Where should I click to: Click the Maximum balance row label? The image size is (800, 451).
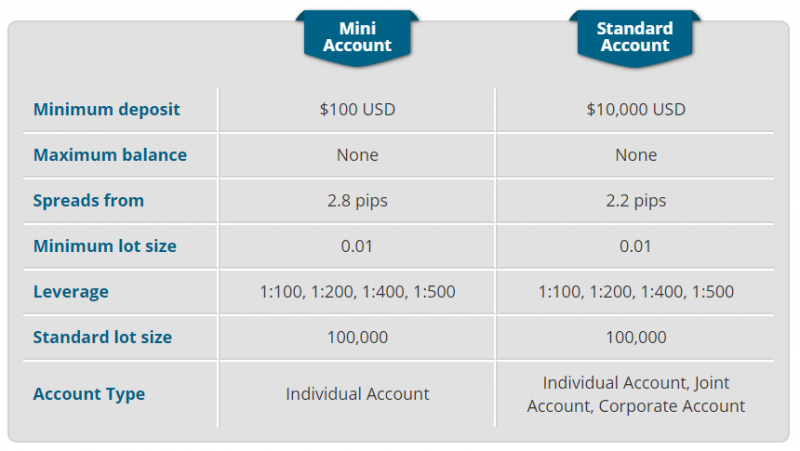pyautogui.click(x=110, y=155)
